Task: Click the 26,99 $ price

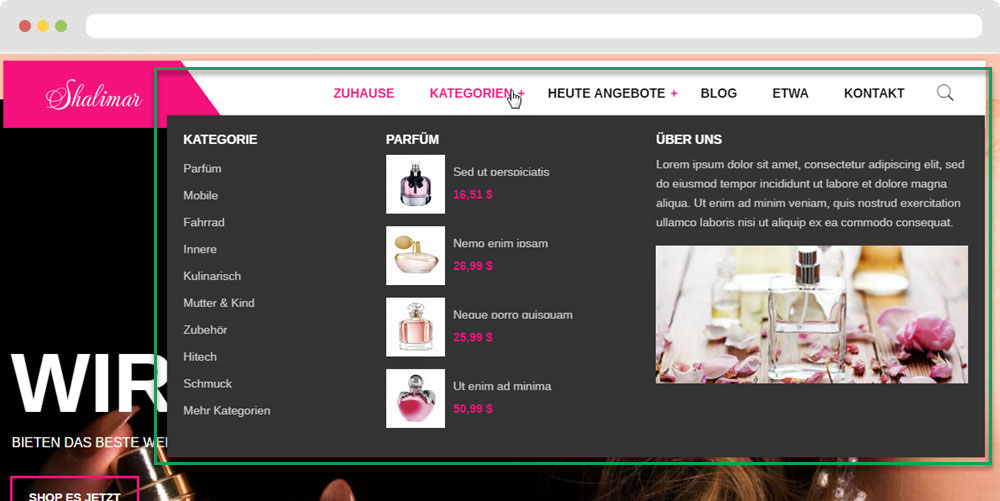Action: [x=473, y=266]
